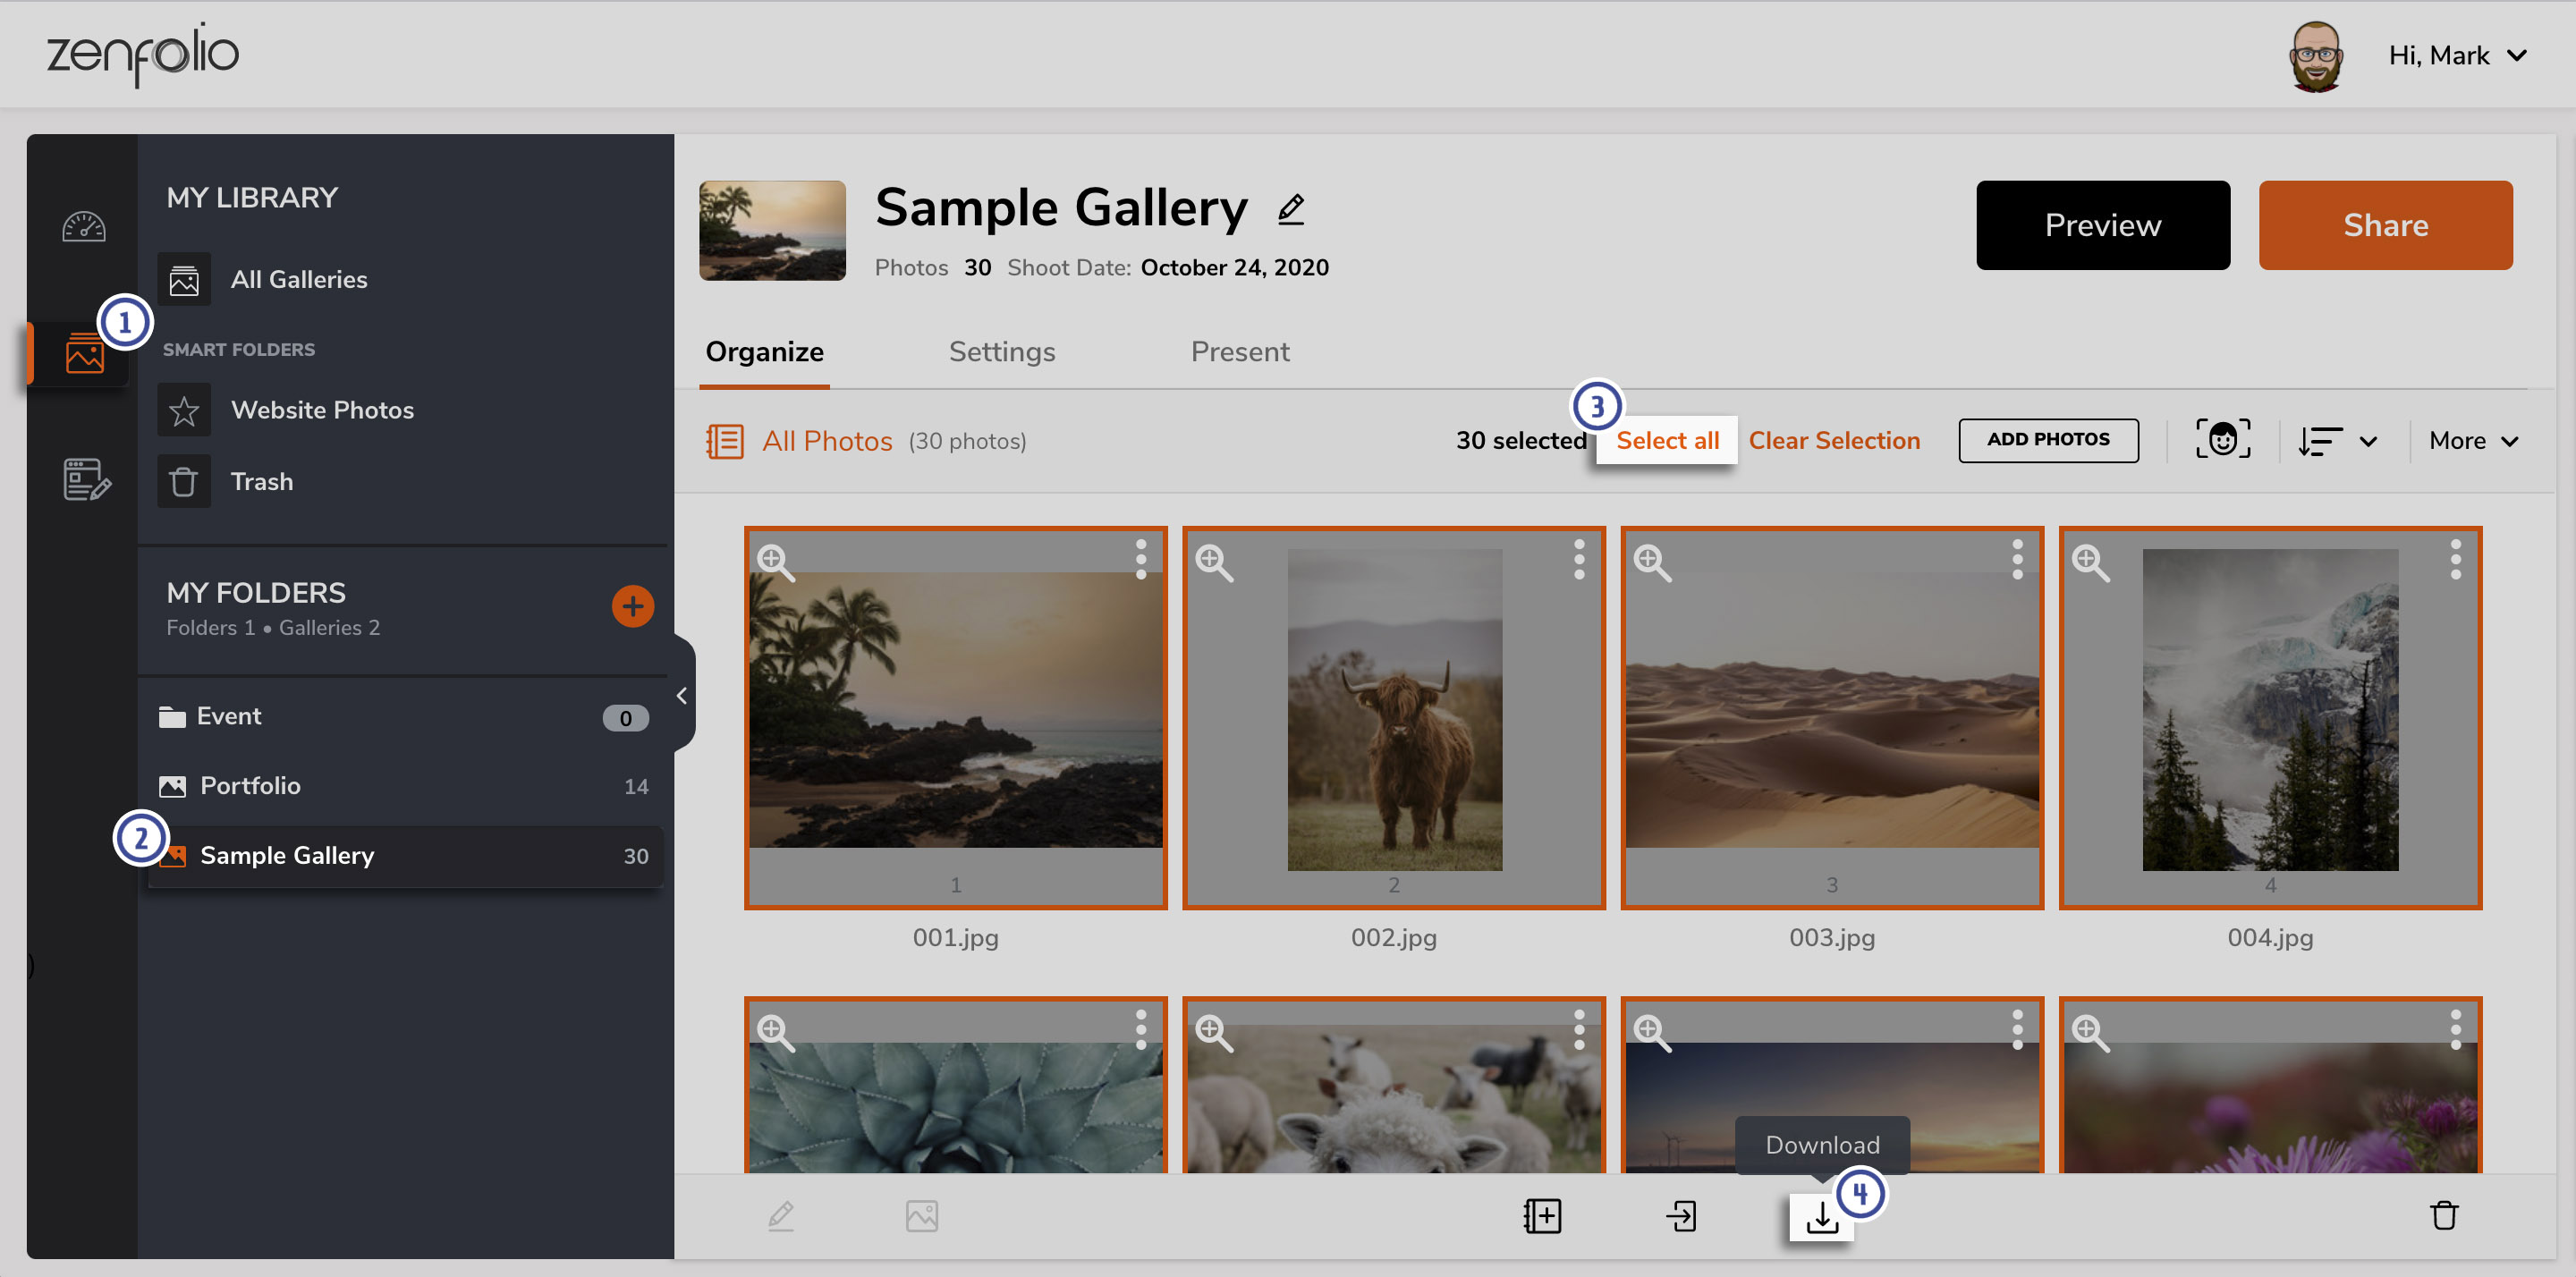Switch to the Organize tab
Viewport: 2576px width, 1277px height.
coord(764,352)
